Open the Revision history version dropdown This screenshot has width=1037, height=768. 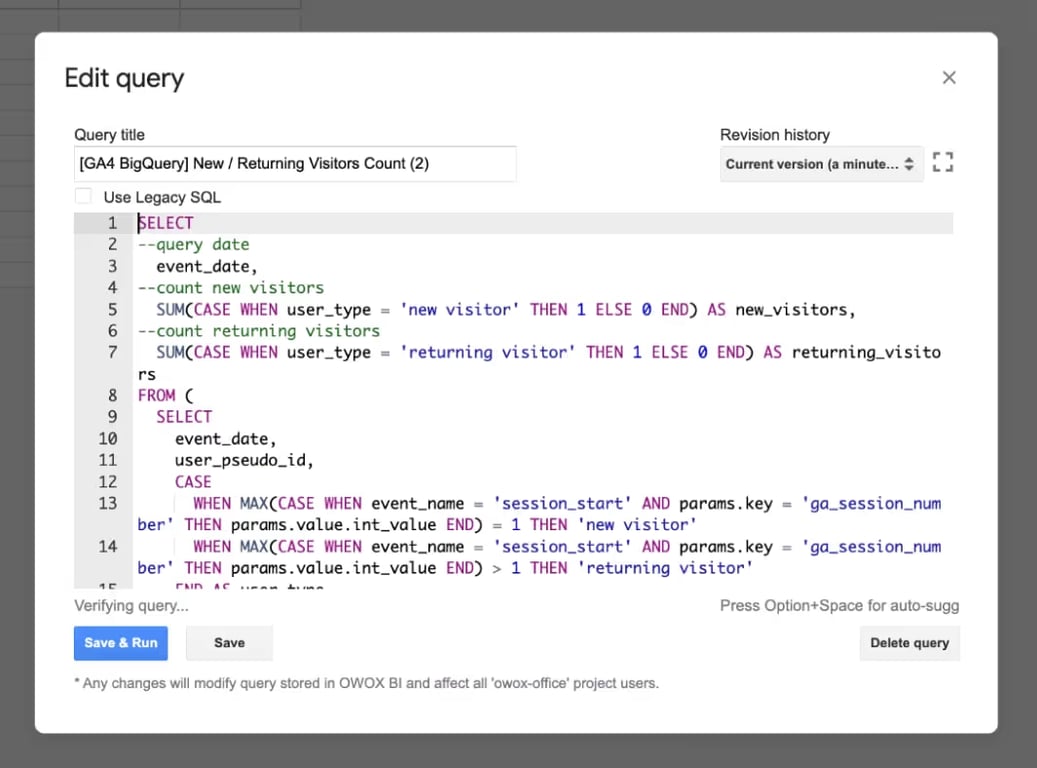coord(821,164)
